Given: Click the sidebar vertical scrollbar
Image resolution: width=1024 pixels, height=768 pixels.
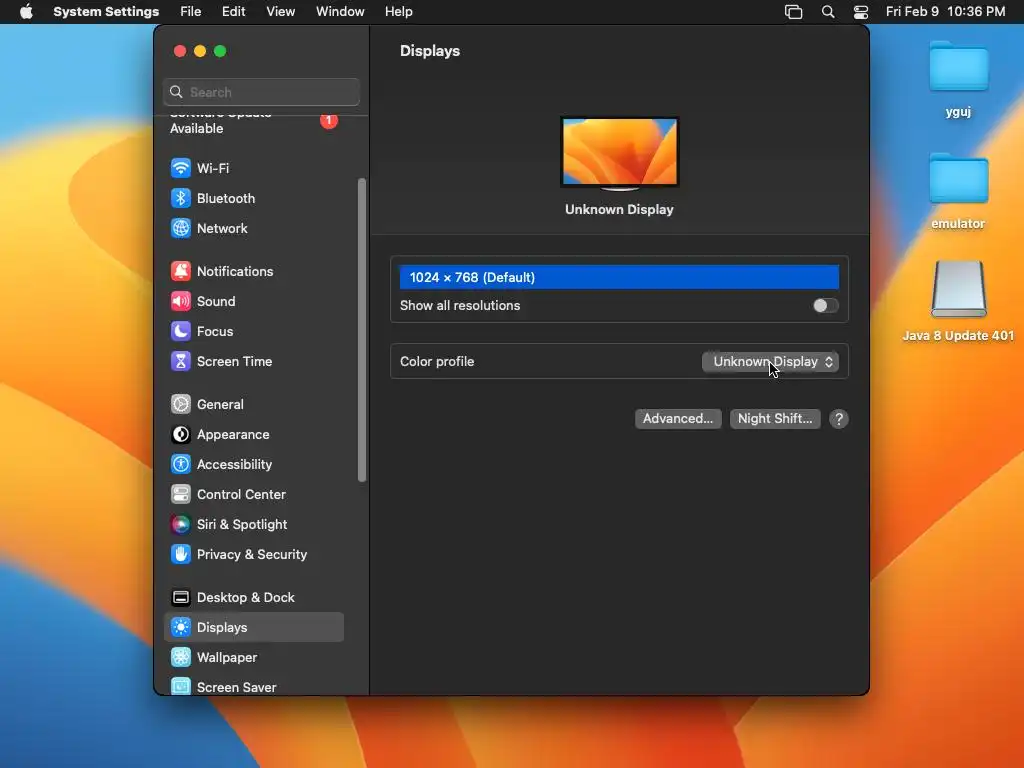Looking at the screenshot, I should coord(362,330).
